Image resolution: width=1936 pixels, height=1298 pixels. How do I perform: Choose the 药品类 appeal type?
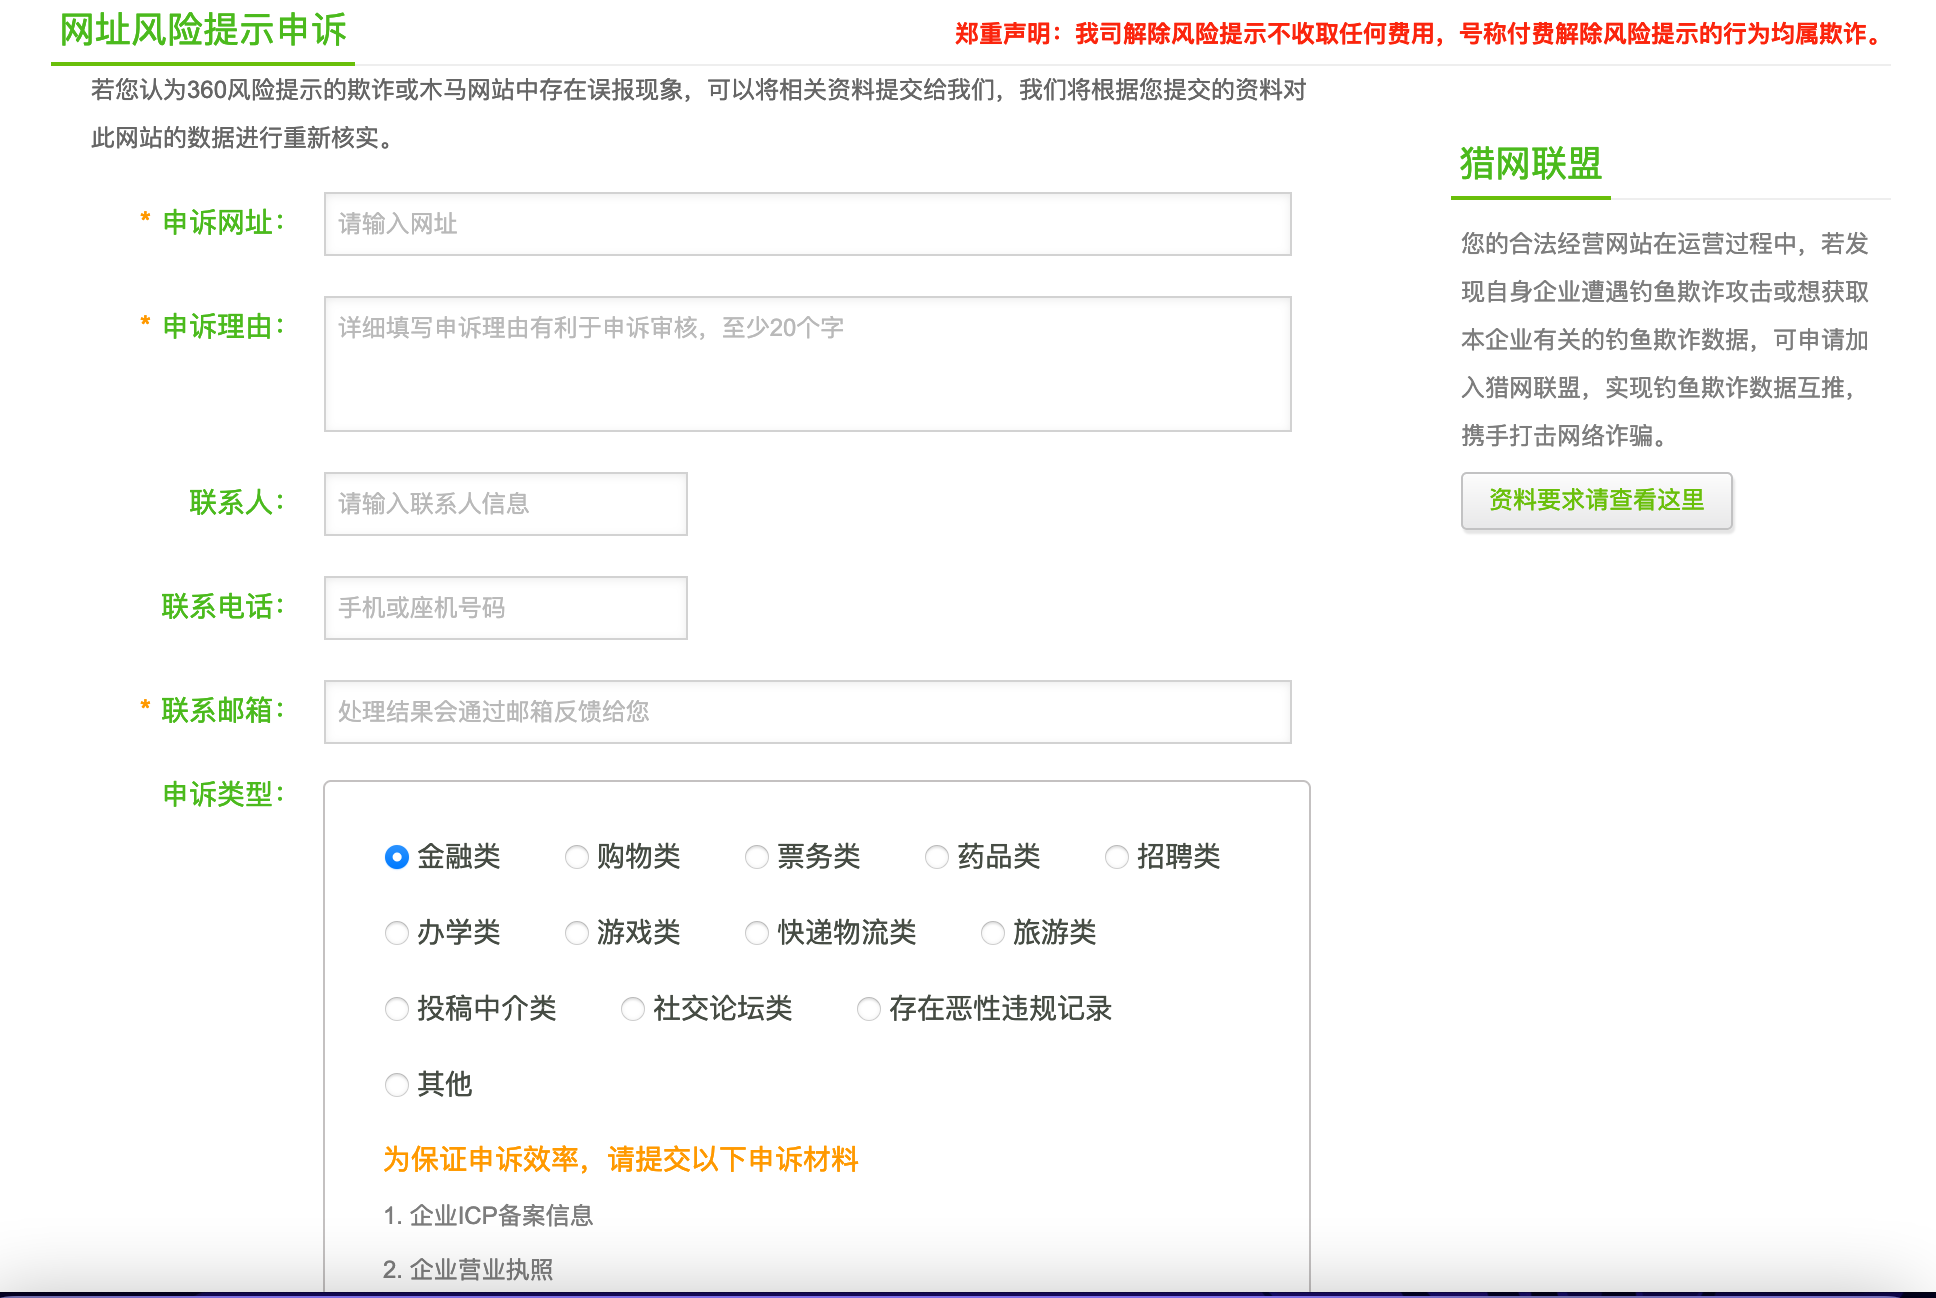pos(937,857)
